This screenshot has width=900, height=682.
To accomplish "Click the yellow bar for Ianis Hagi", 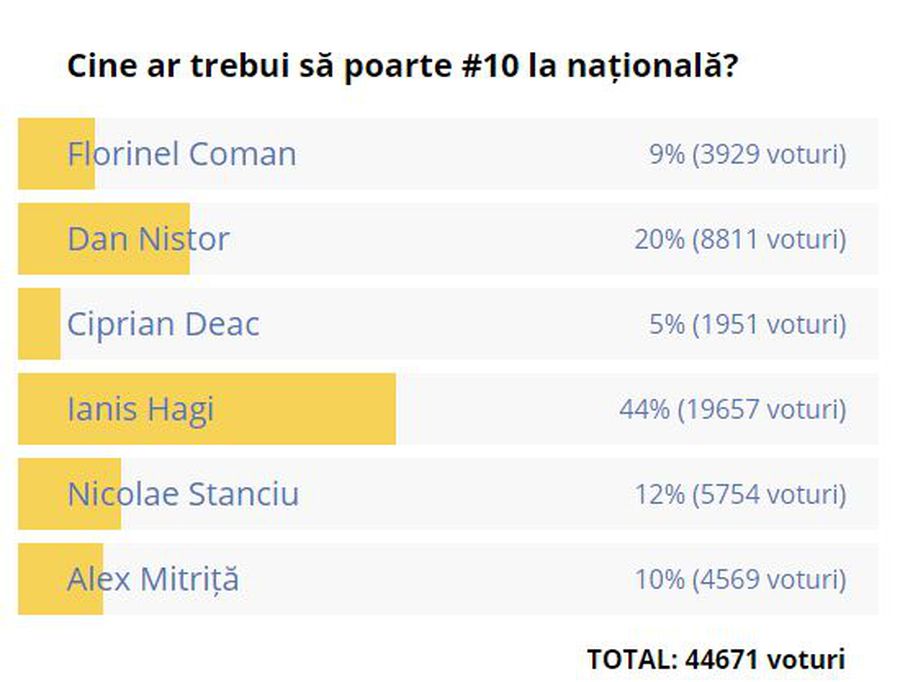I will coord(207,409).
